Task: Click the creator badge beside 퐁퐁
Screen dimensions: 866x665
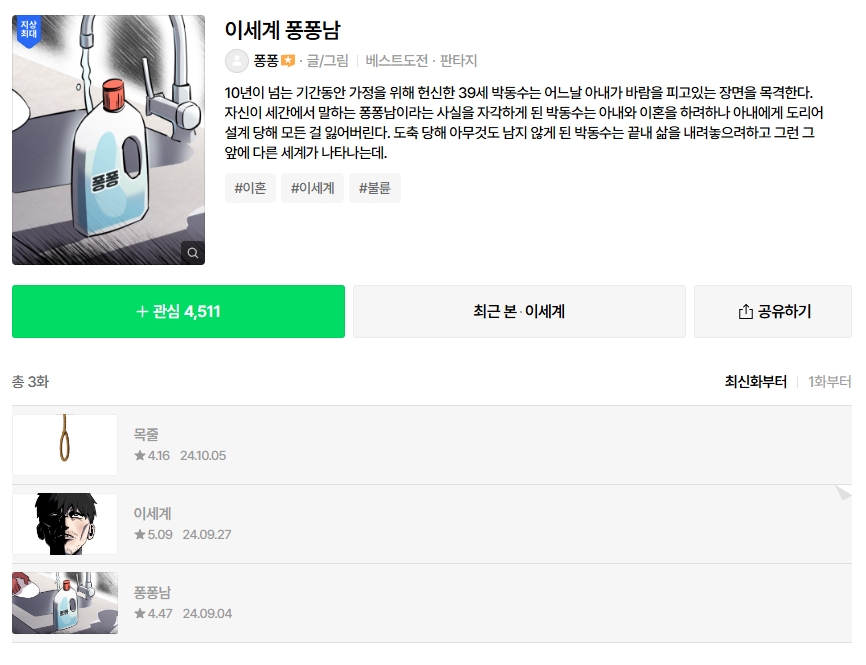Action: [x=288, y=61]
